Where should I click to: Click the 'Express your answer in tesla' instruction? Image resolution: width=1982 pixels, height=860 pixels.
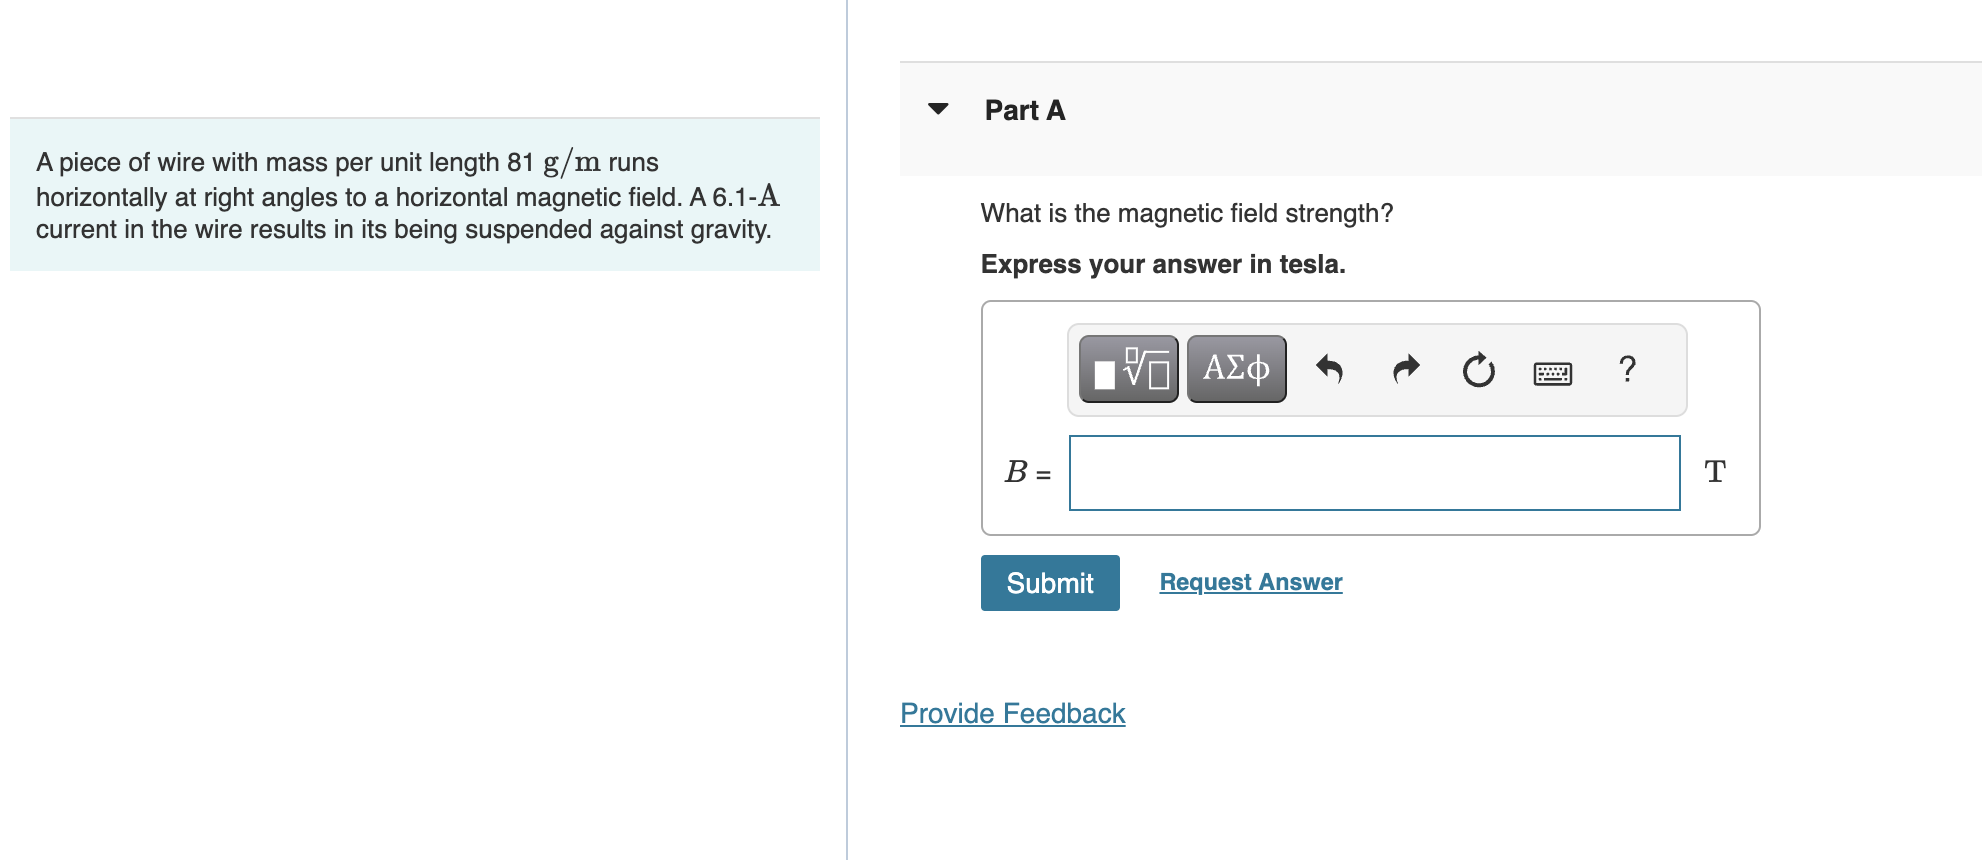coord(1162,264)
